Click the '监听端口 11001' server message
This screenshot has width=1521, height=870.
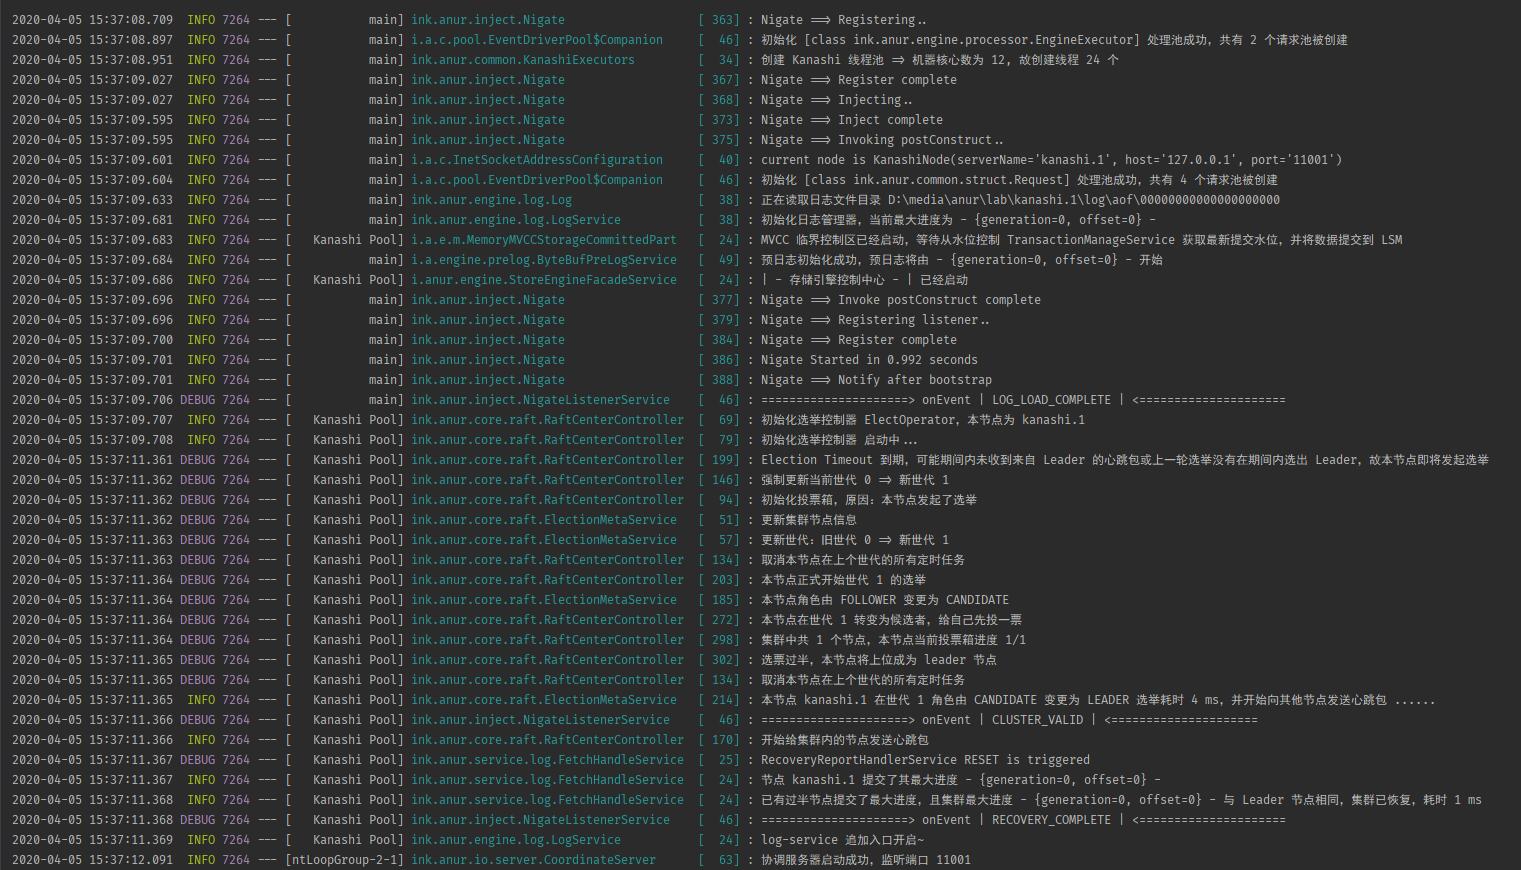(865, 860)
